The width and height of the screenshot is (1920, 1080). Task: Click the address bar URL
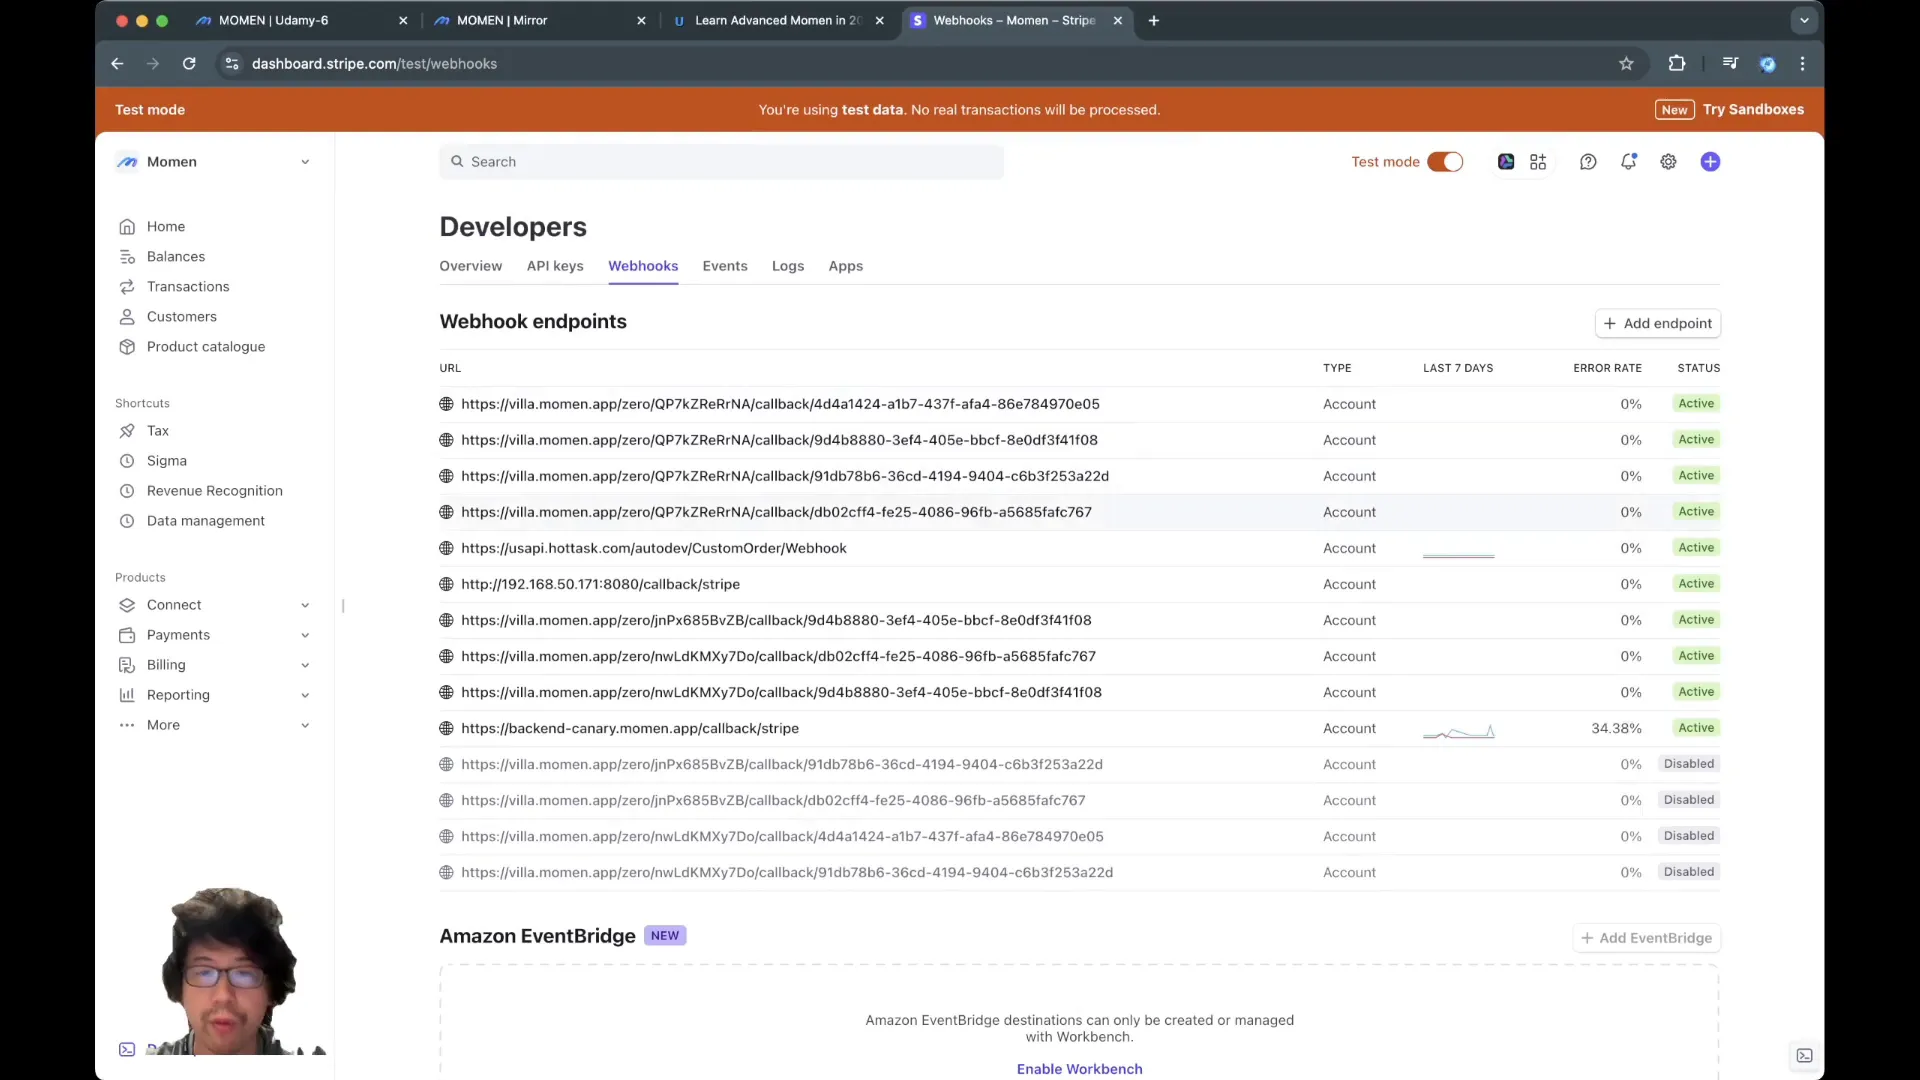click(374, 64)
